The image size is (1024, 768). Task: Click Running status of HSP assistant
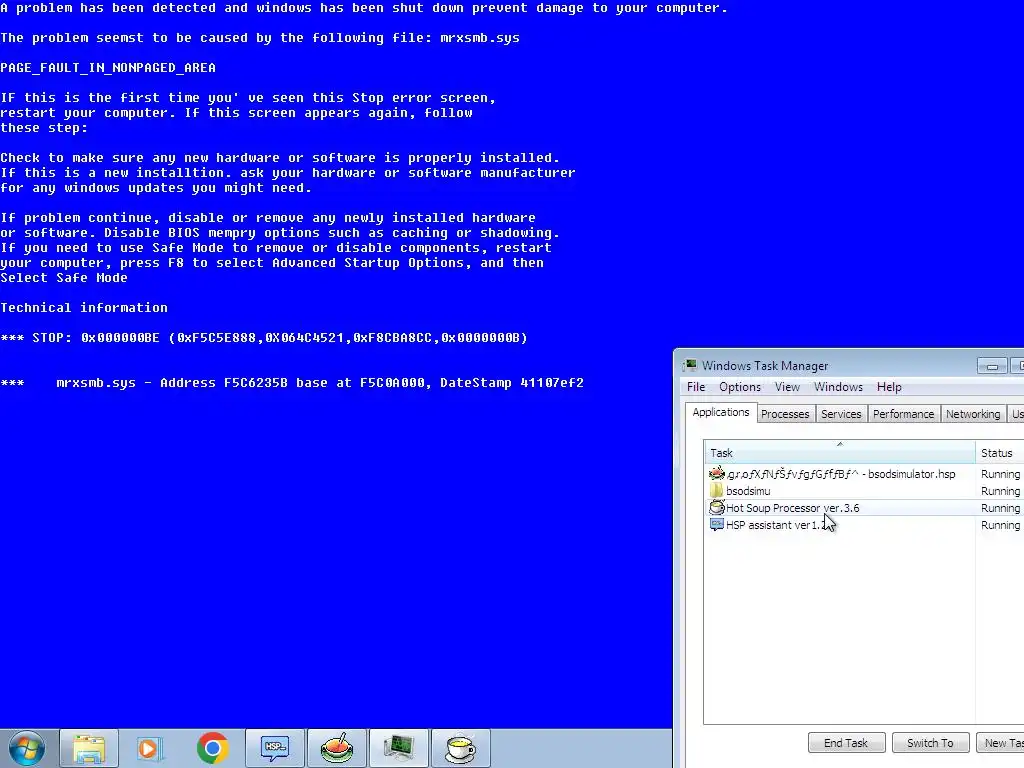1000,525
